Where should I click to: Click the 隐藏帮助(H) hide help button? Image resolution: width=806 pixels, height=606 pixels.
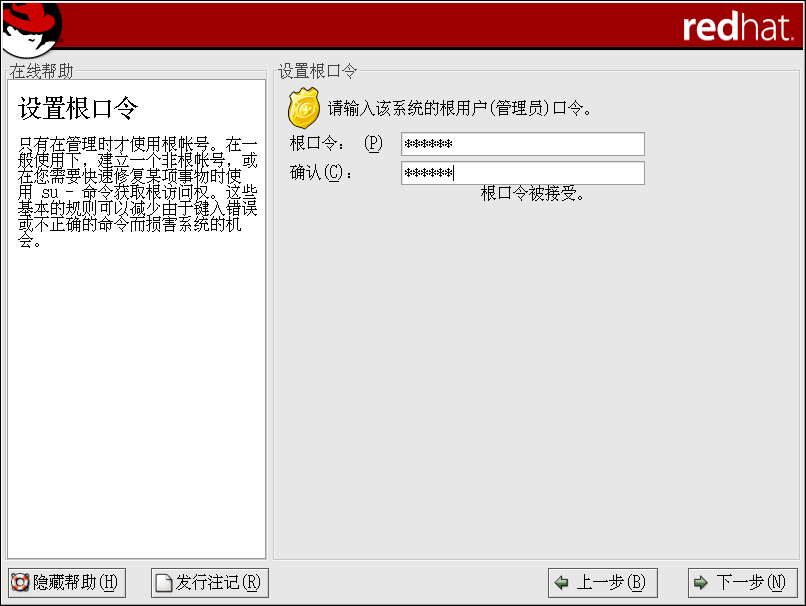(x=67, y=582)
